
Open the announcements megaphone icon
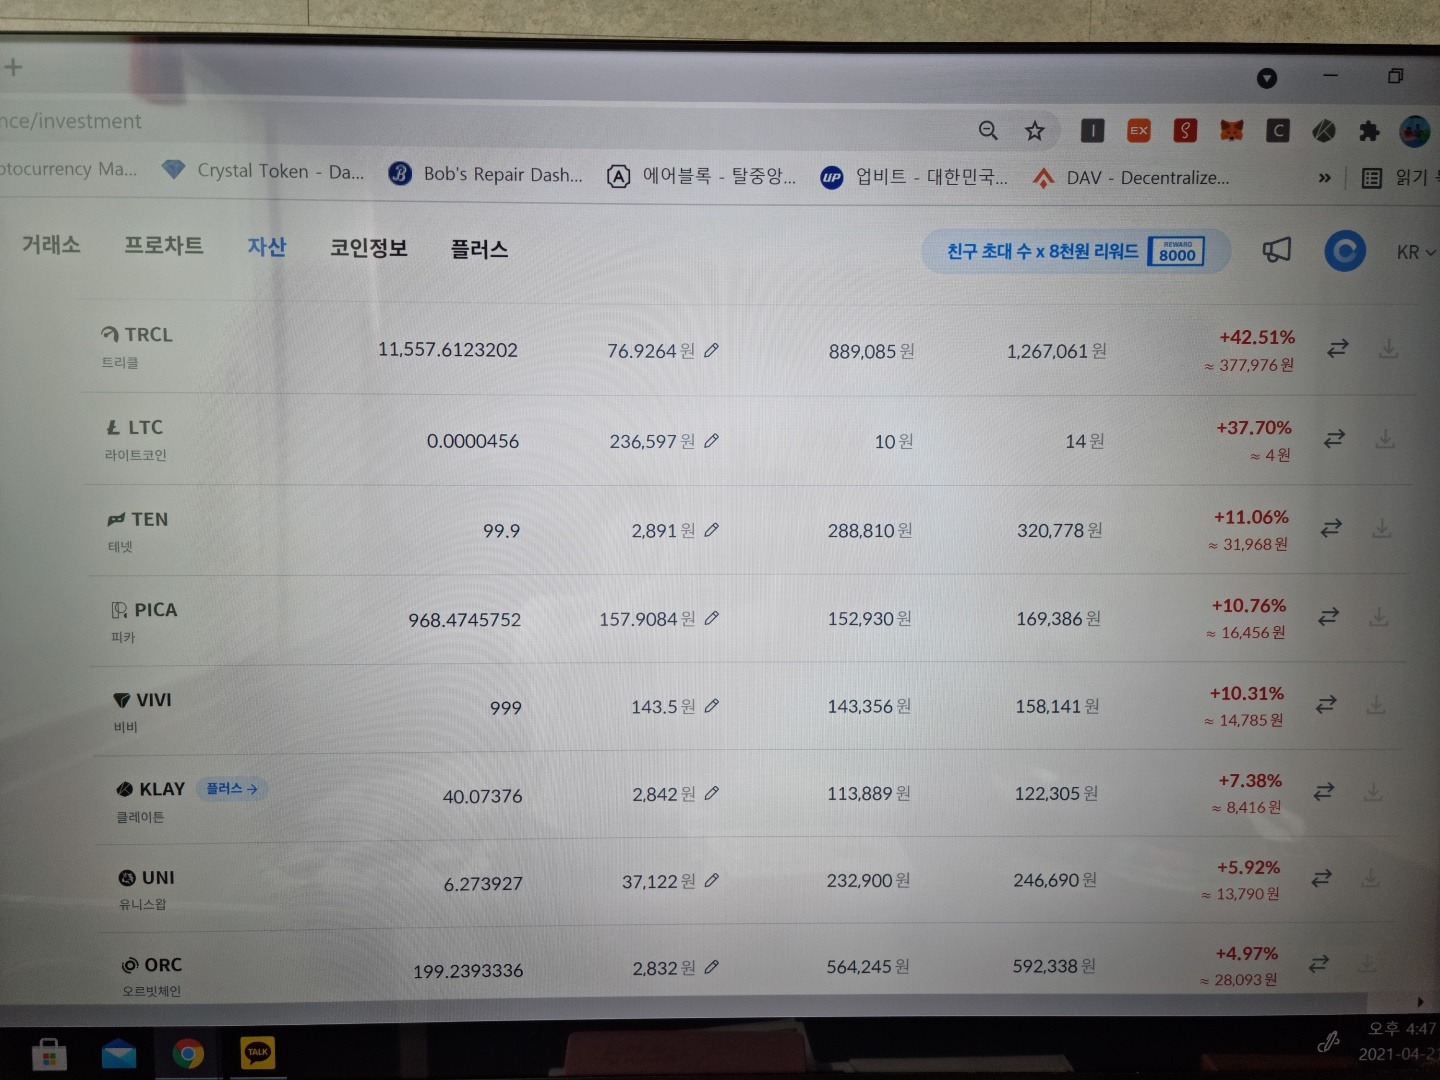pyautogui.click(x=1276, y=250)
